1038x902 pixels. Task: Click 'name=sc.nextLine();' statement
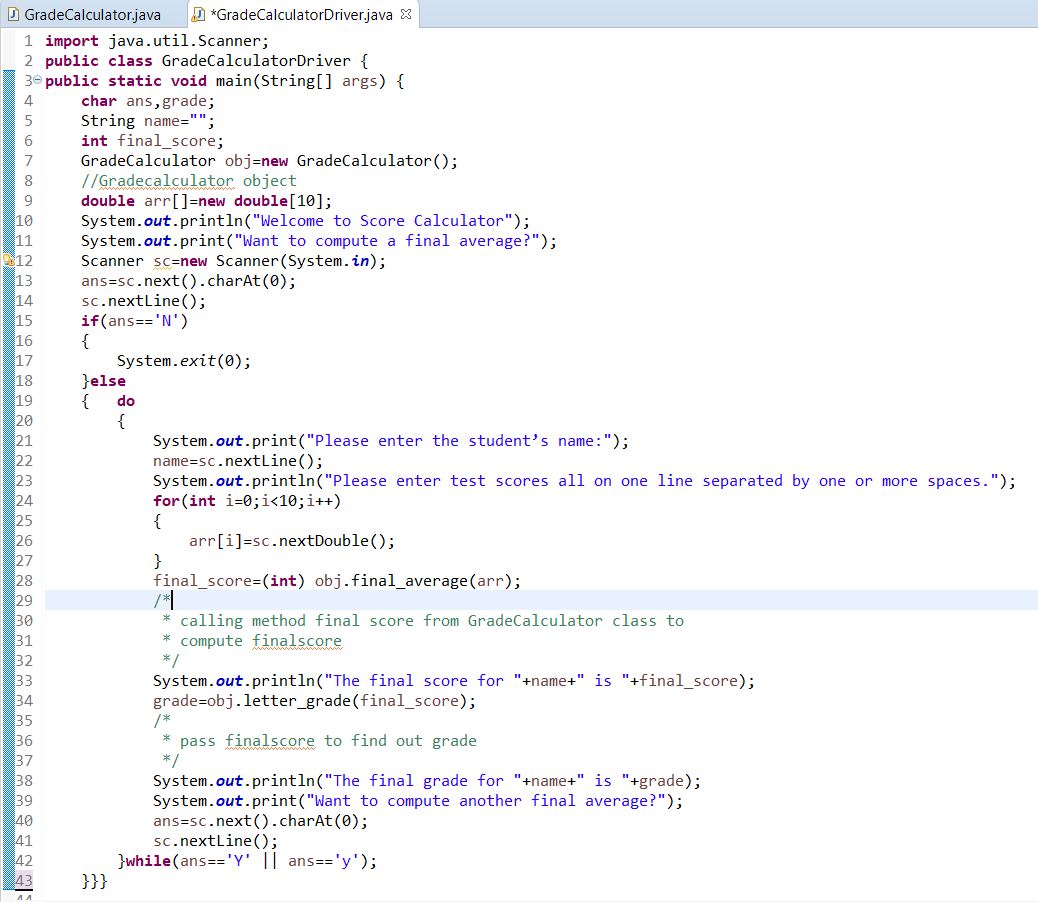238,461
